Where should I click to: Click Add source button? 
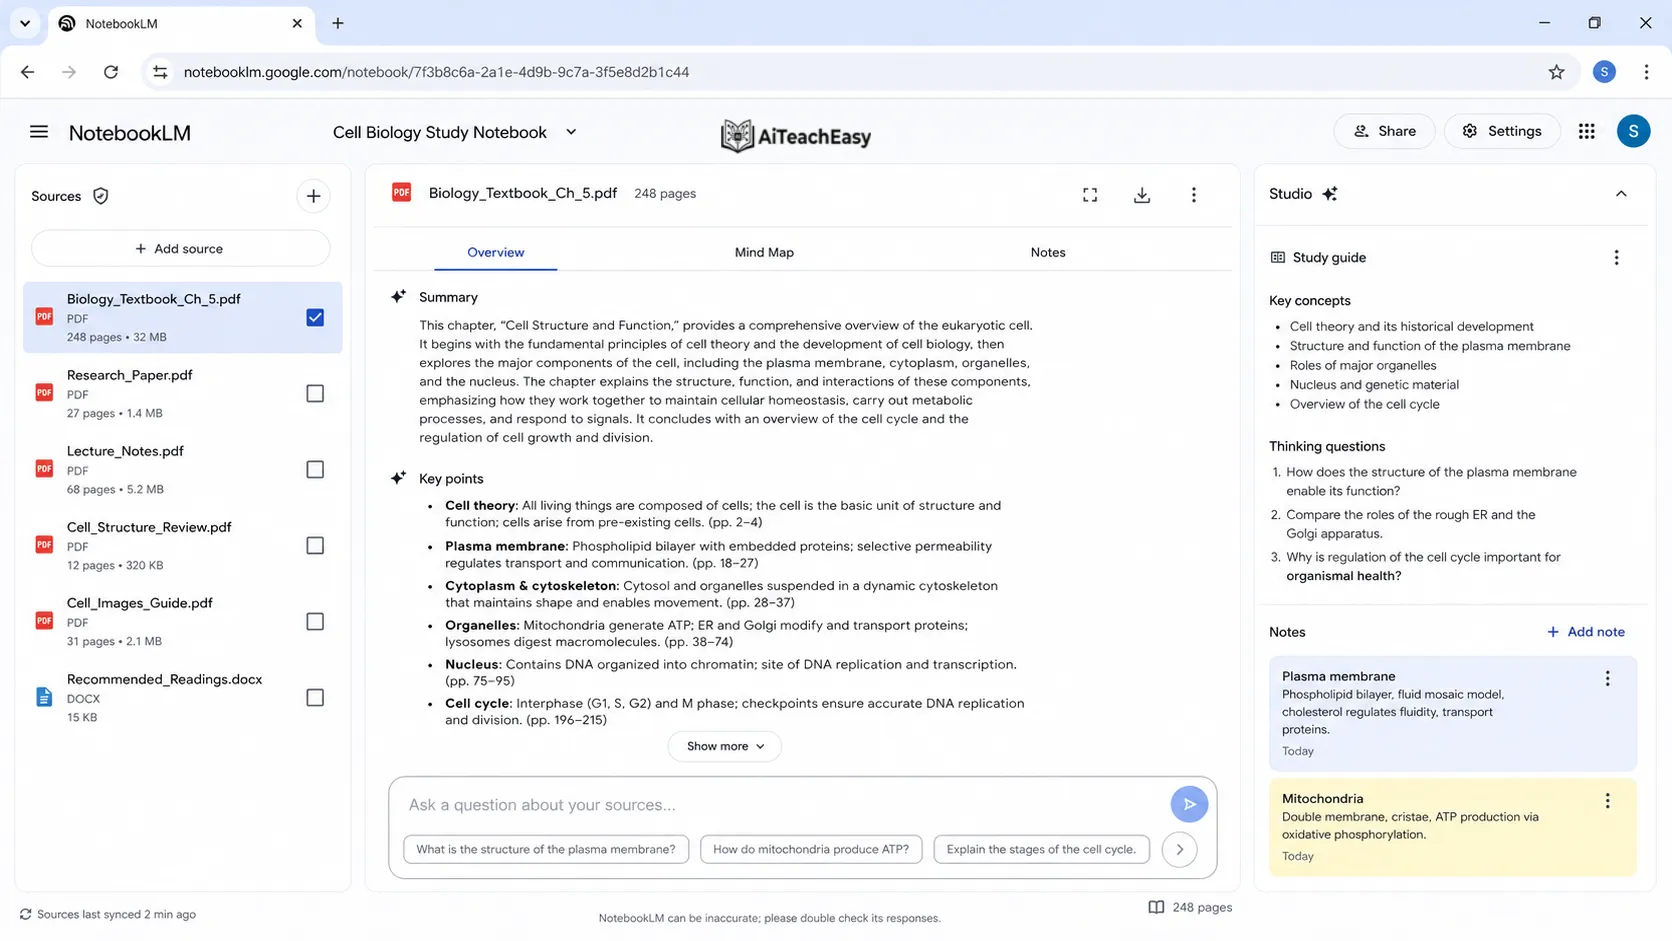coord(180,248)
